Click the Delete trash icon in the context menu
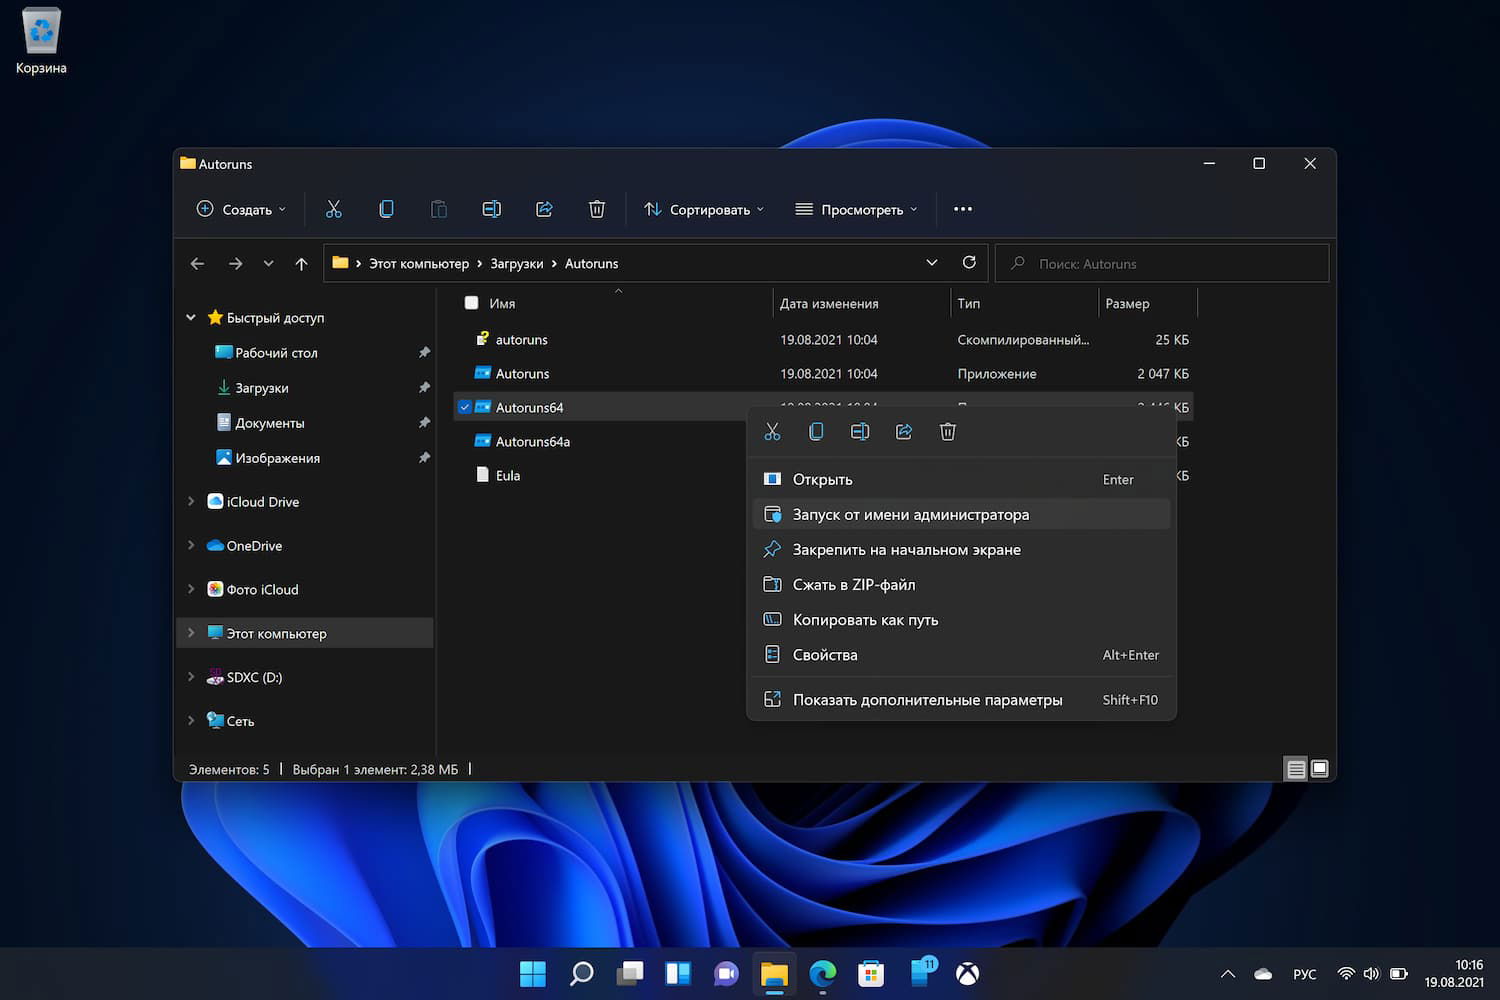This screenshot has height=1000, width=1500. point(948,432)
